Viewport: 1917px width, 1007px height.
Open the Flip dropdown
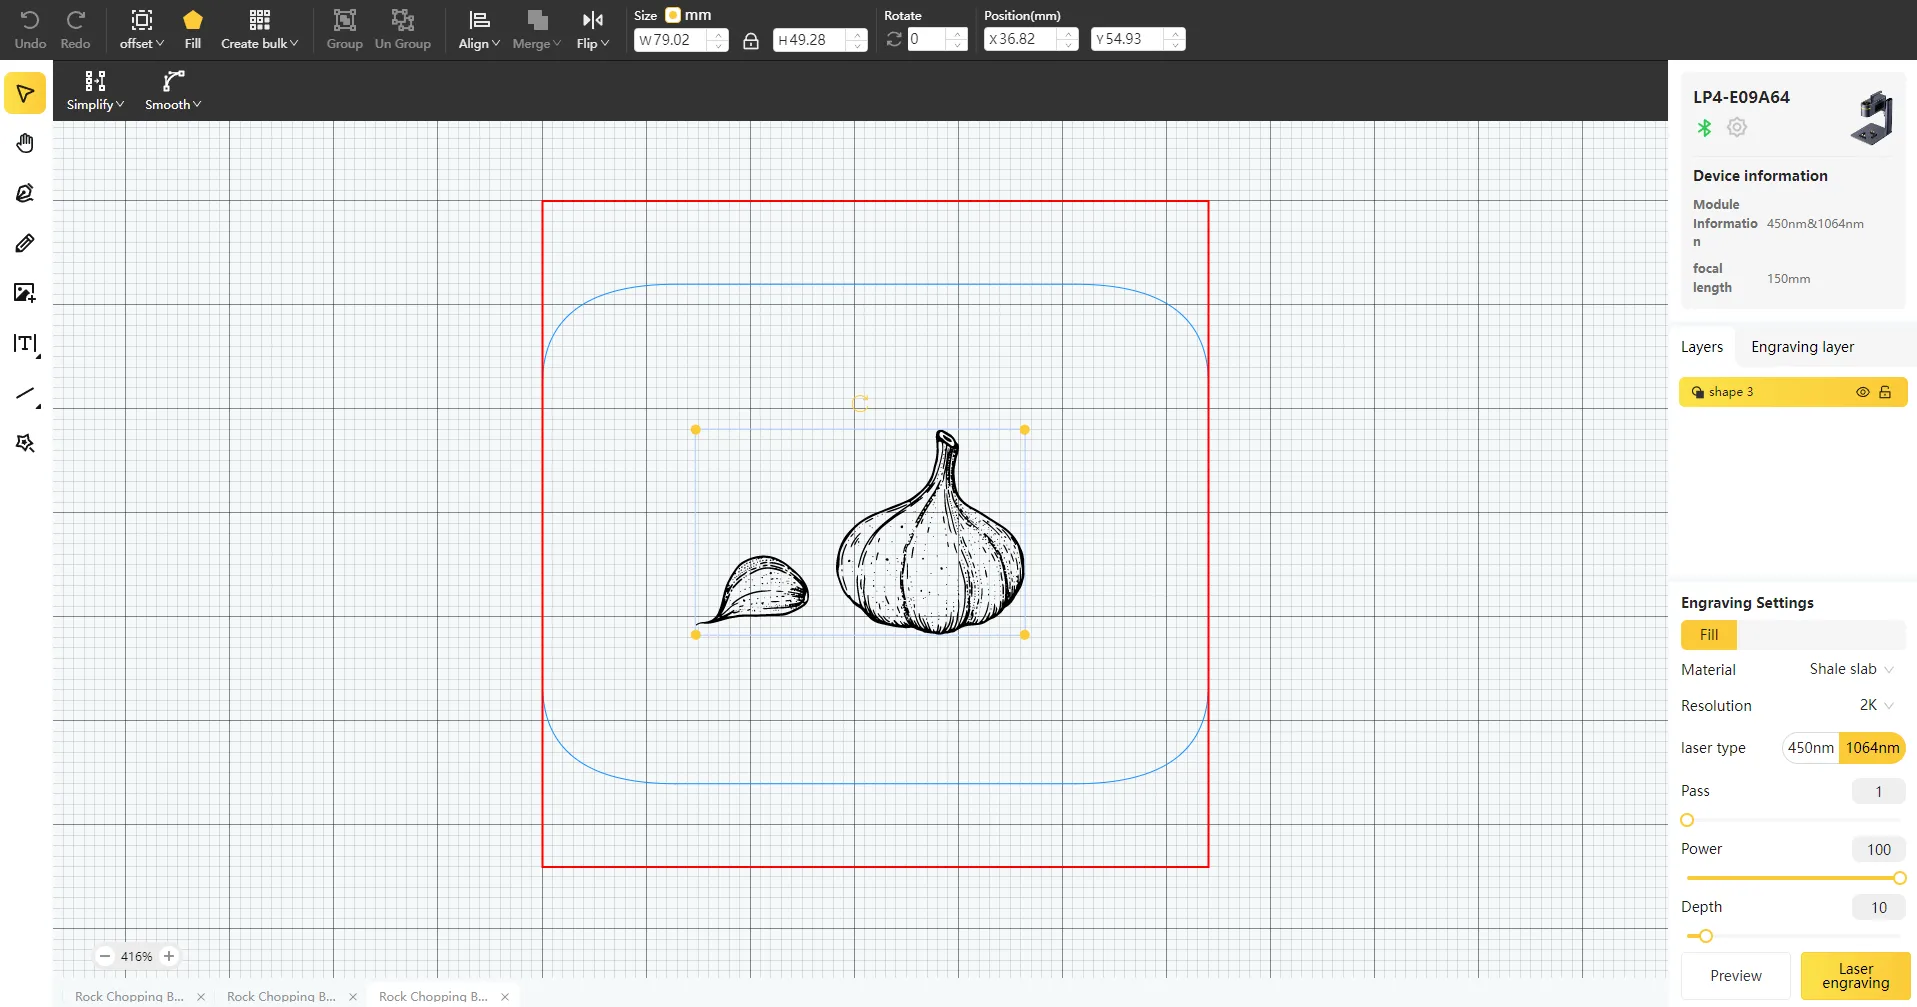pos(593,30)
